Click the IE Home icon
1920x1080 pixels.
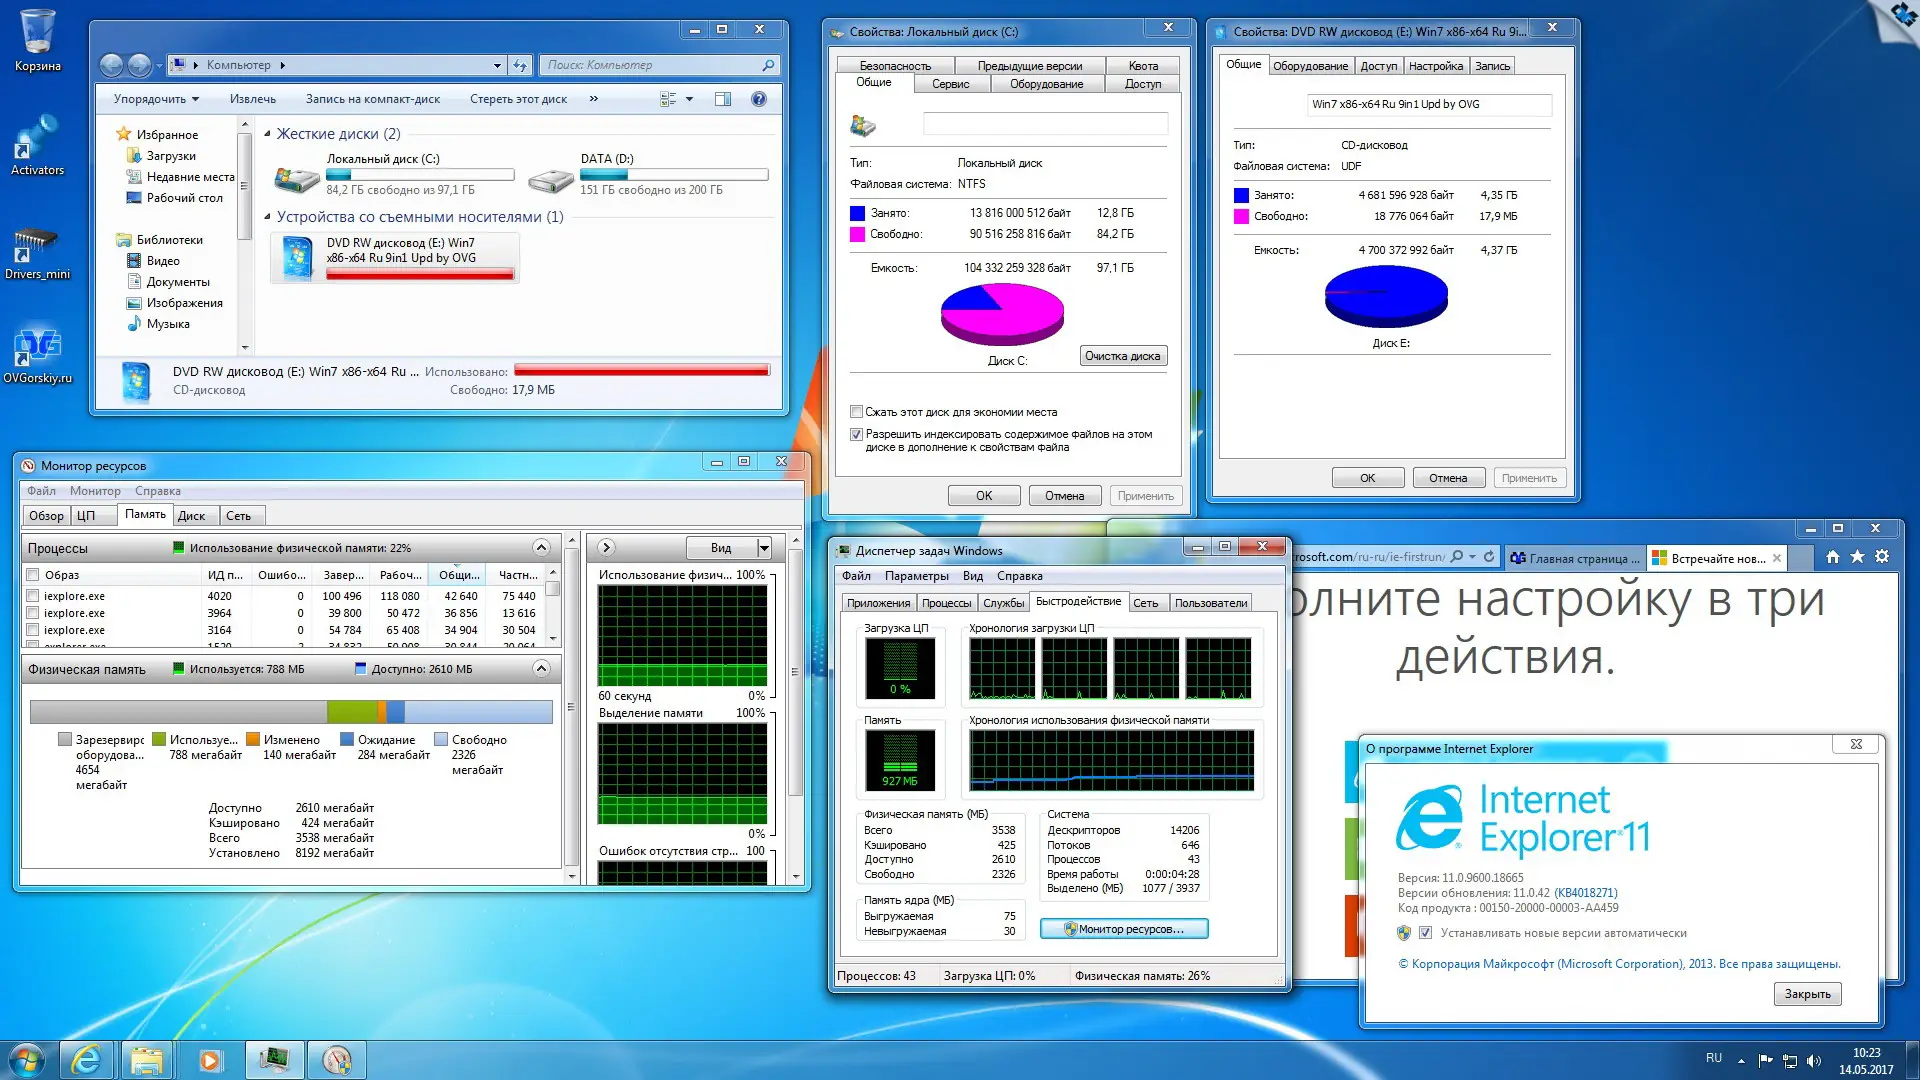click(x=1832, y=557)
